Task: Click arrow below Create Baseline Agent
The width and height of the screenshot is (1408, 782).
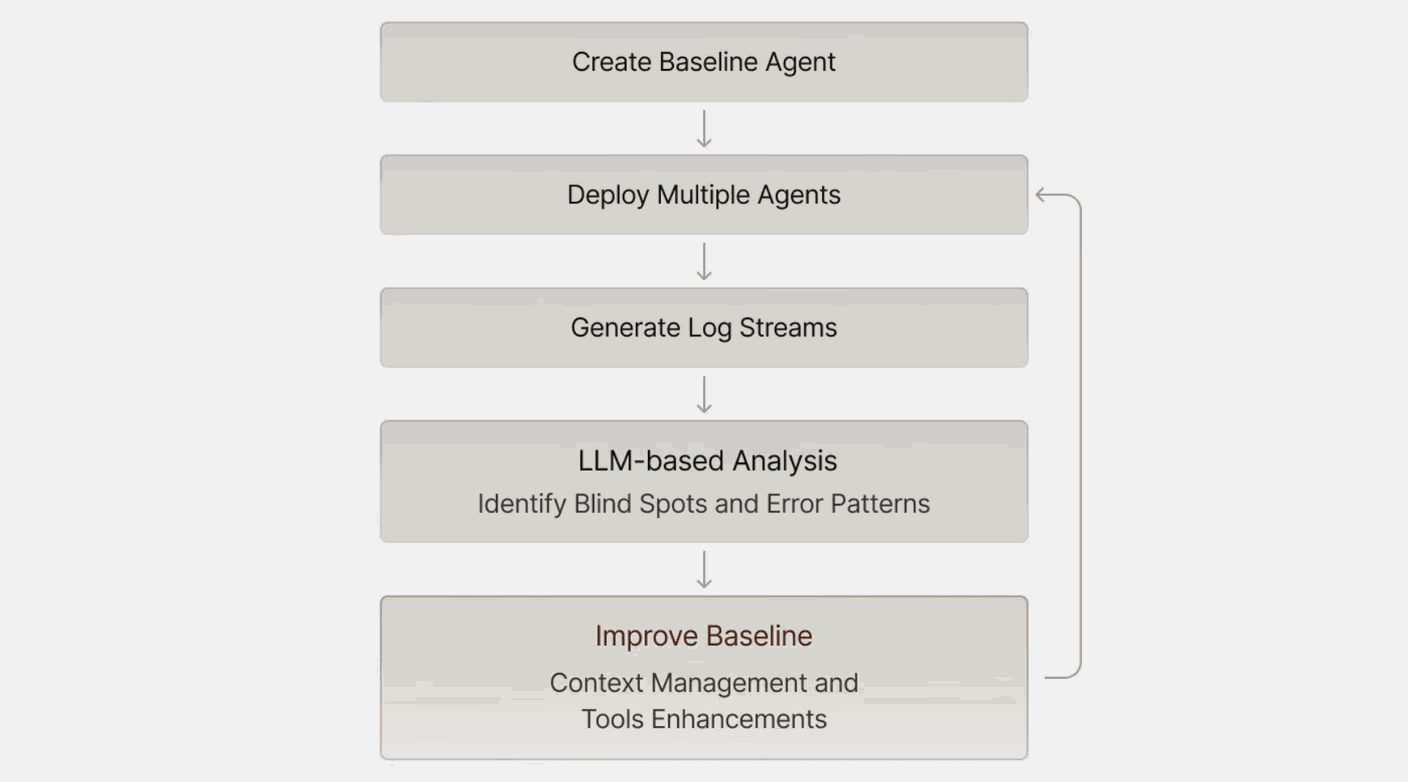Action: 704,129
